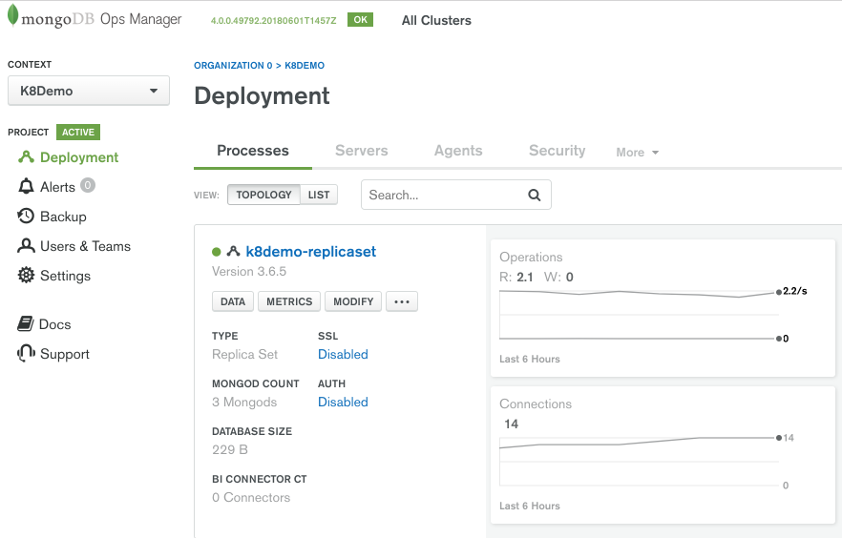Click the DATA button
This screenshot has height=538, width=842.
(x=233, y=301)
